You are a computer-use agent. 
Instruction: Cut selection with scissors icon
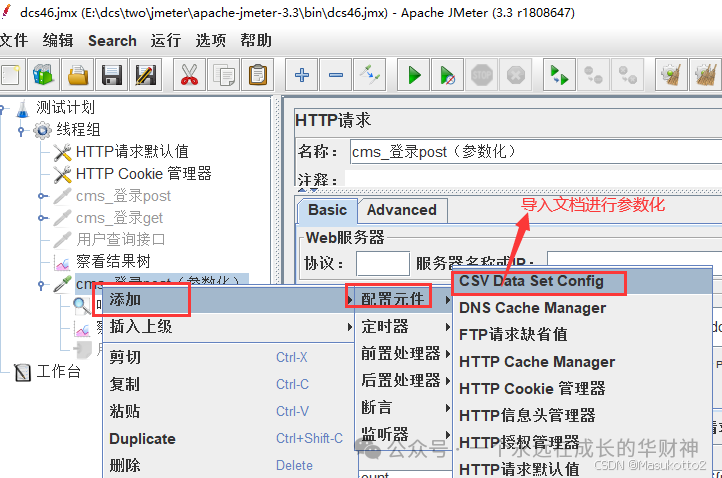[189, 75]
